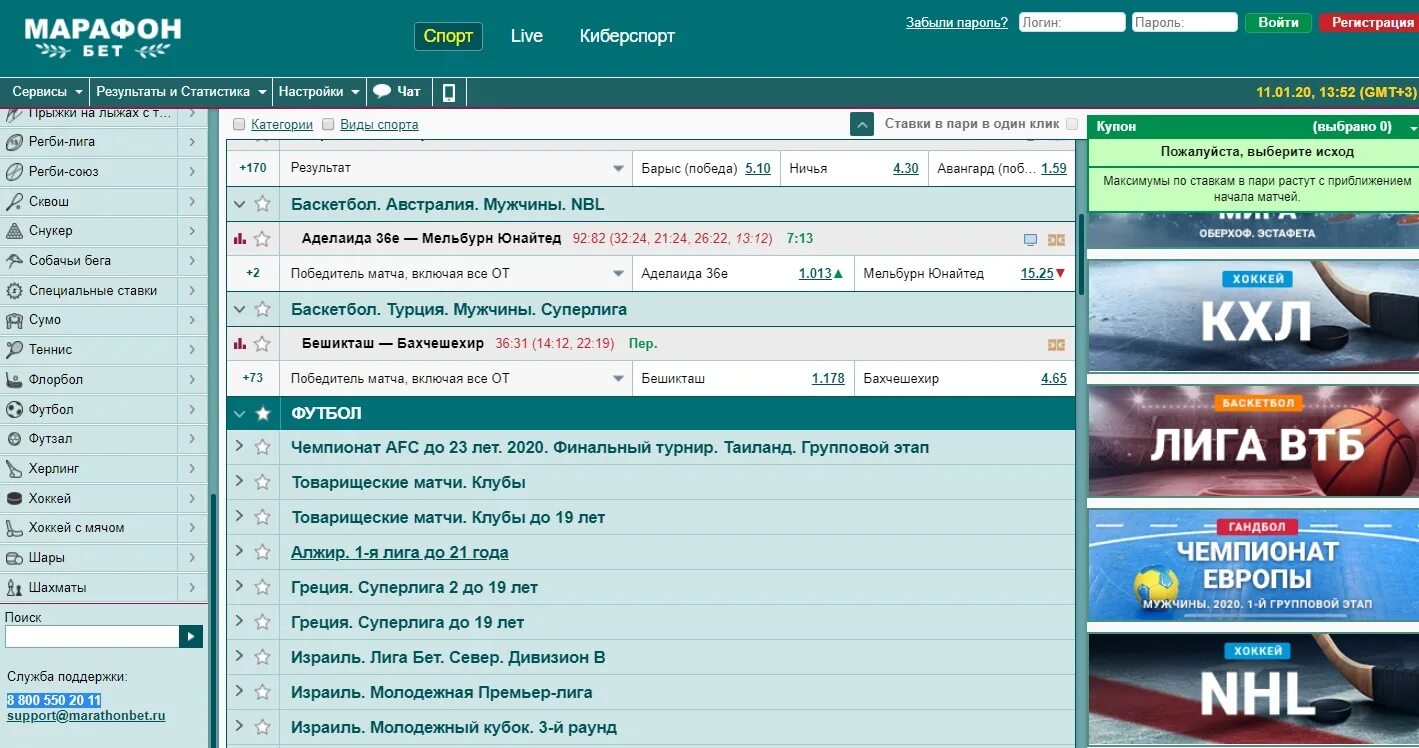The width and height of the screenshot is (1419, 748).
Task: Expand Футзал sidebar arrow
Action: point(191,439)
